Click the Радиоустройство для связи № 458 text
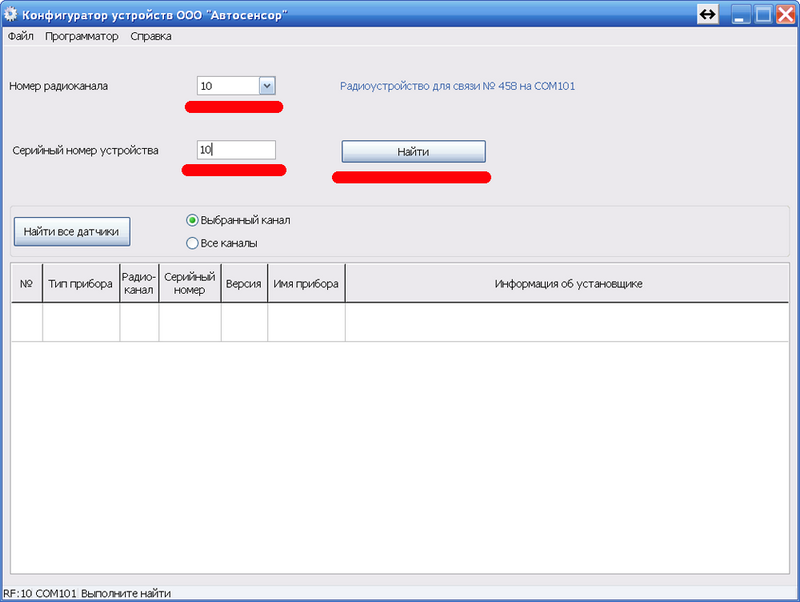 point(457,86)
